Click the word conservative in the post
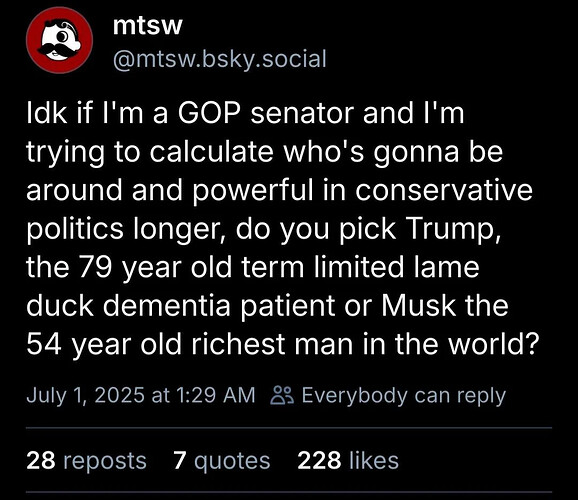The width and height of the screenshot is (578, 500). tap(444, 190)
